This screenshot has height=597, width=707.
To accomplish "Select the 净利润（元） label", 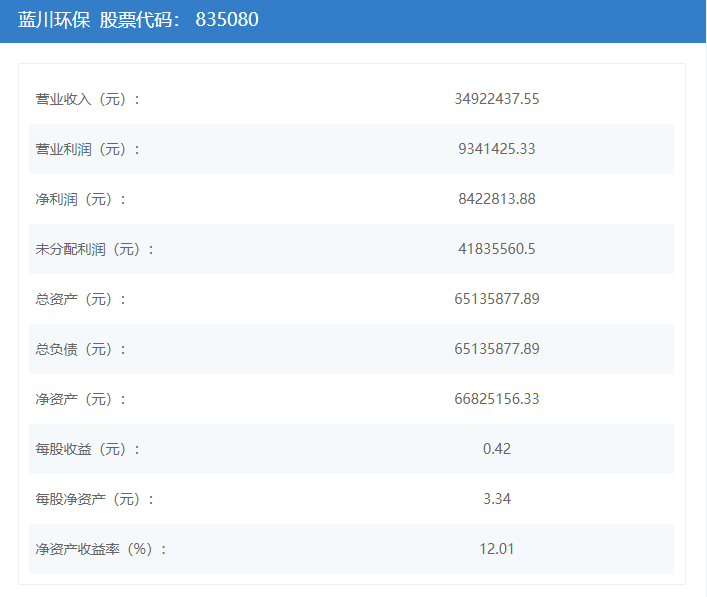I will tap(81, 199).
